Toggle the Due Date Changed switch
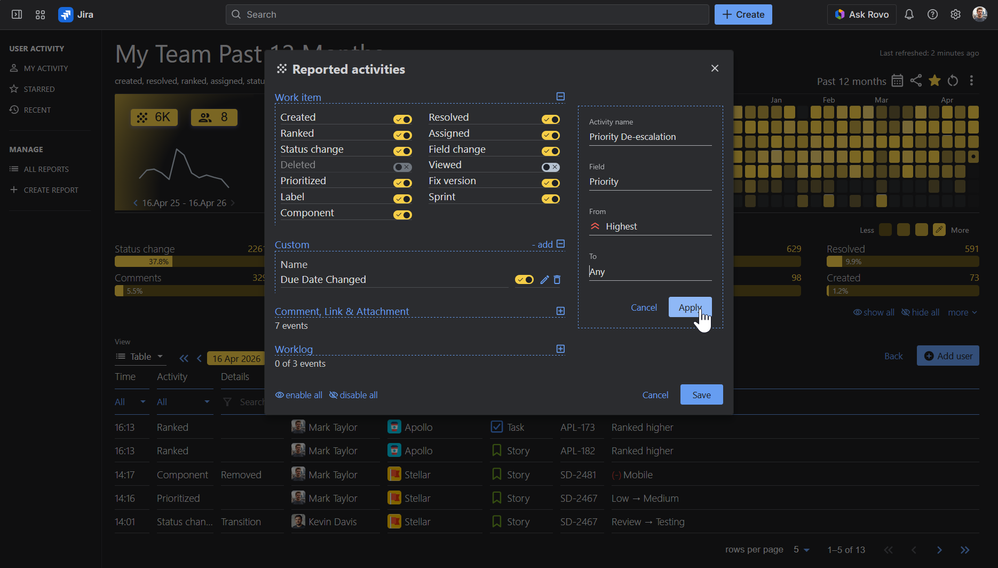998x568 pixels. (524, 280)
